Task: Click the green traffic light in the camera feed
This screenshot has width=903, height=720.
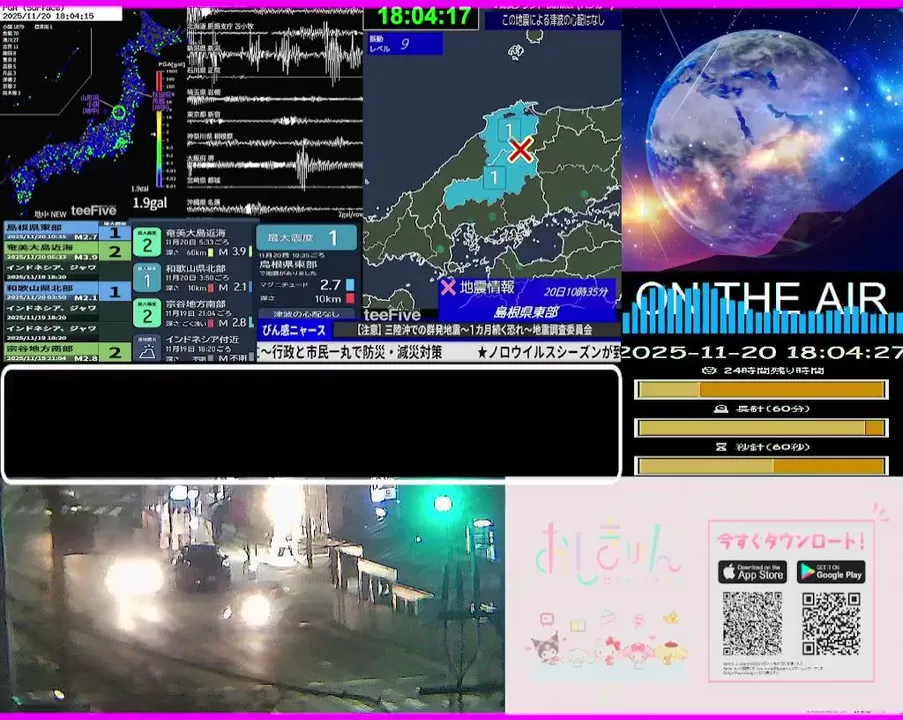Action: pos(443,503)
